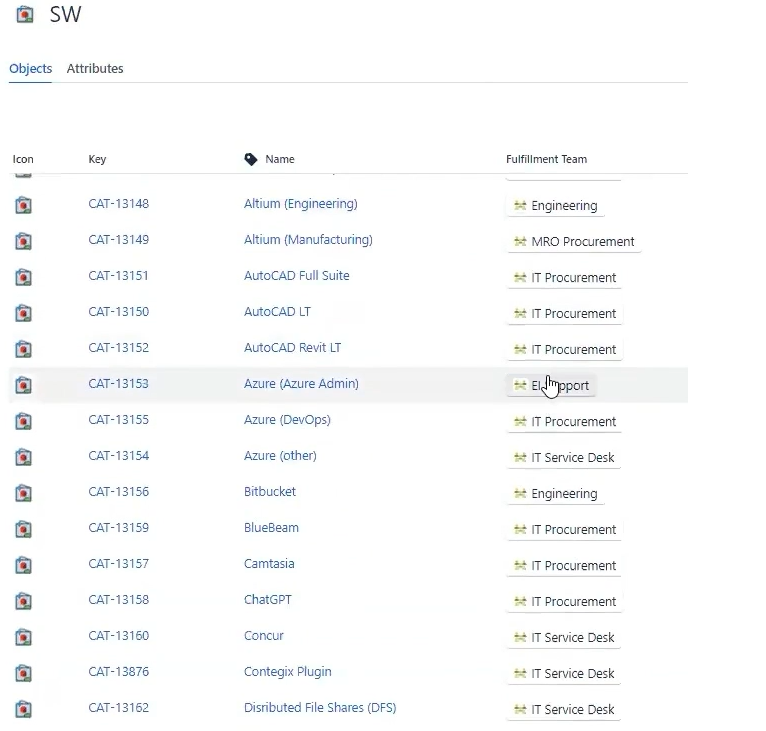This screenshot has height=731, width=766.
Task: Click the icon in the CAT-13149 row
Action: coord(23,241)
